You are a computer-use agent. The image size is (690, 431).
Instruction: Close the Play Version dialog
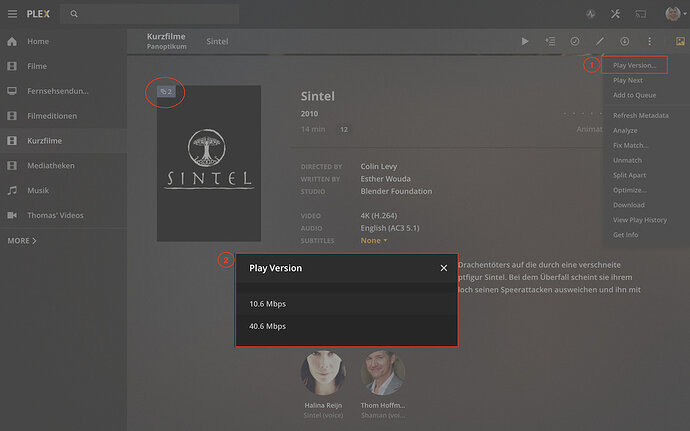coord(444,268)
